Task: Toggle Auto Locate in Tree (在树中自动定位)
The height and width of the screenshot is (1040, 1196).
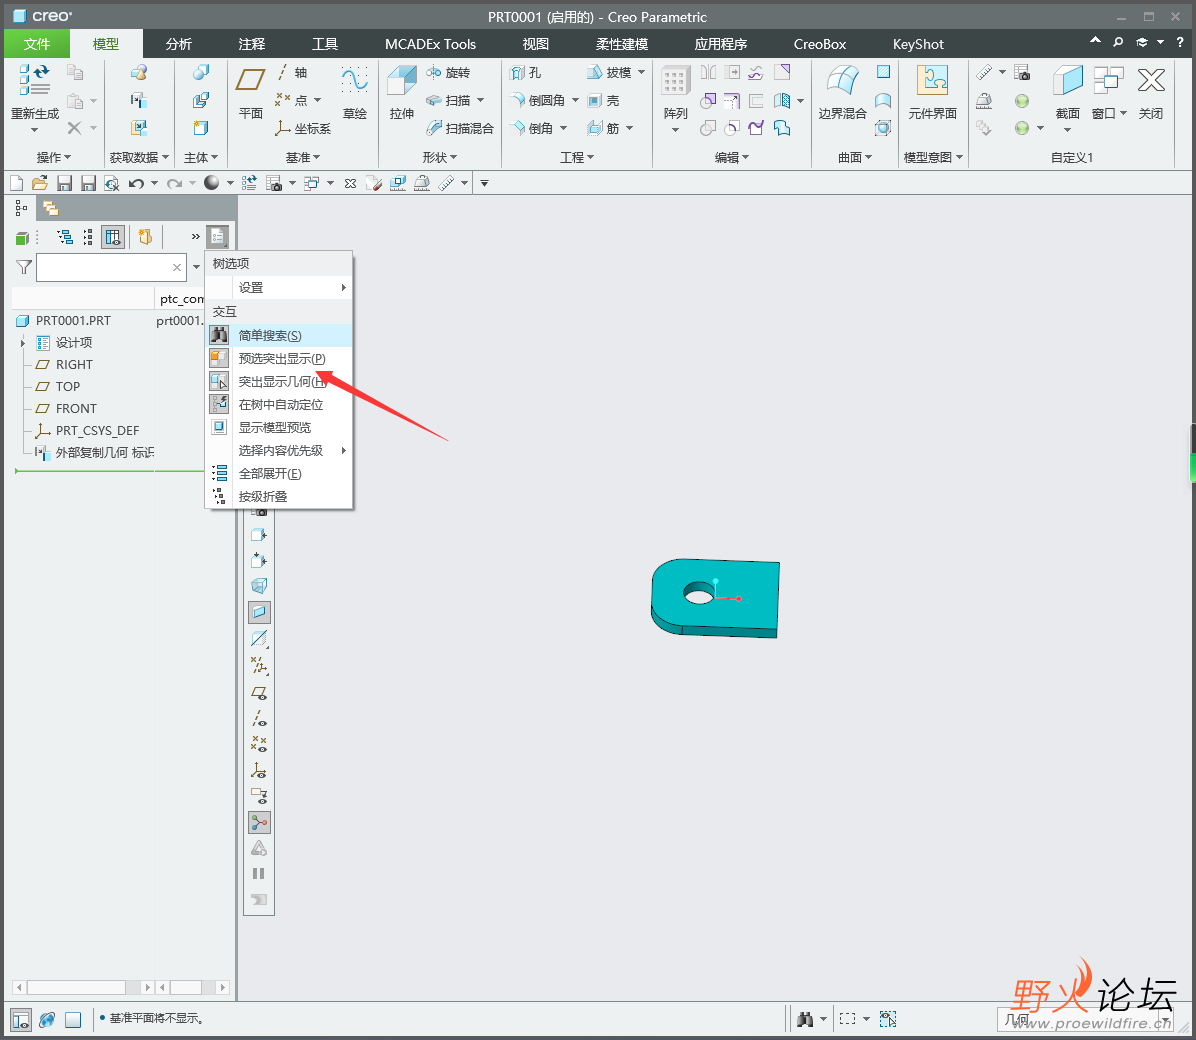Action: [279, 404]
